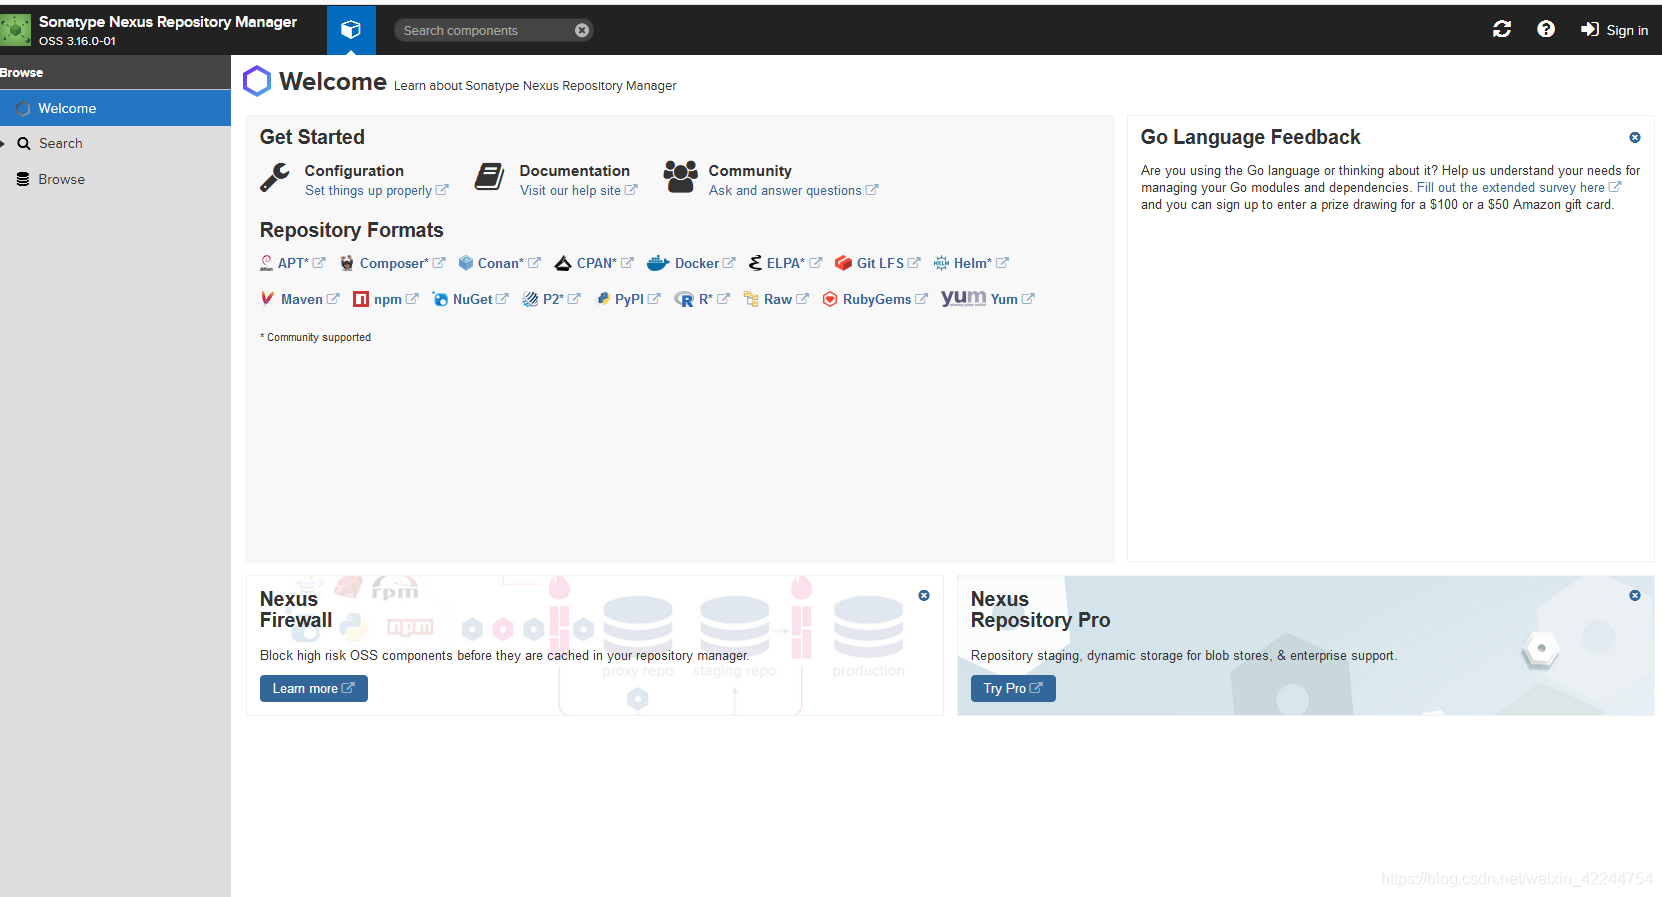This screenshot has height=897, width=1662.
Task: Click the Sonatype Nexus logo icon
Action: coord(16,30)
